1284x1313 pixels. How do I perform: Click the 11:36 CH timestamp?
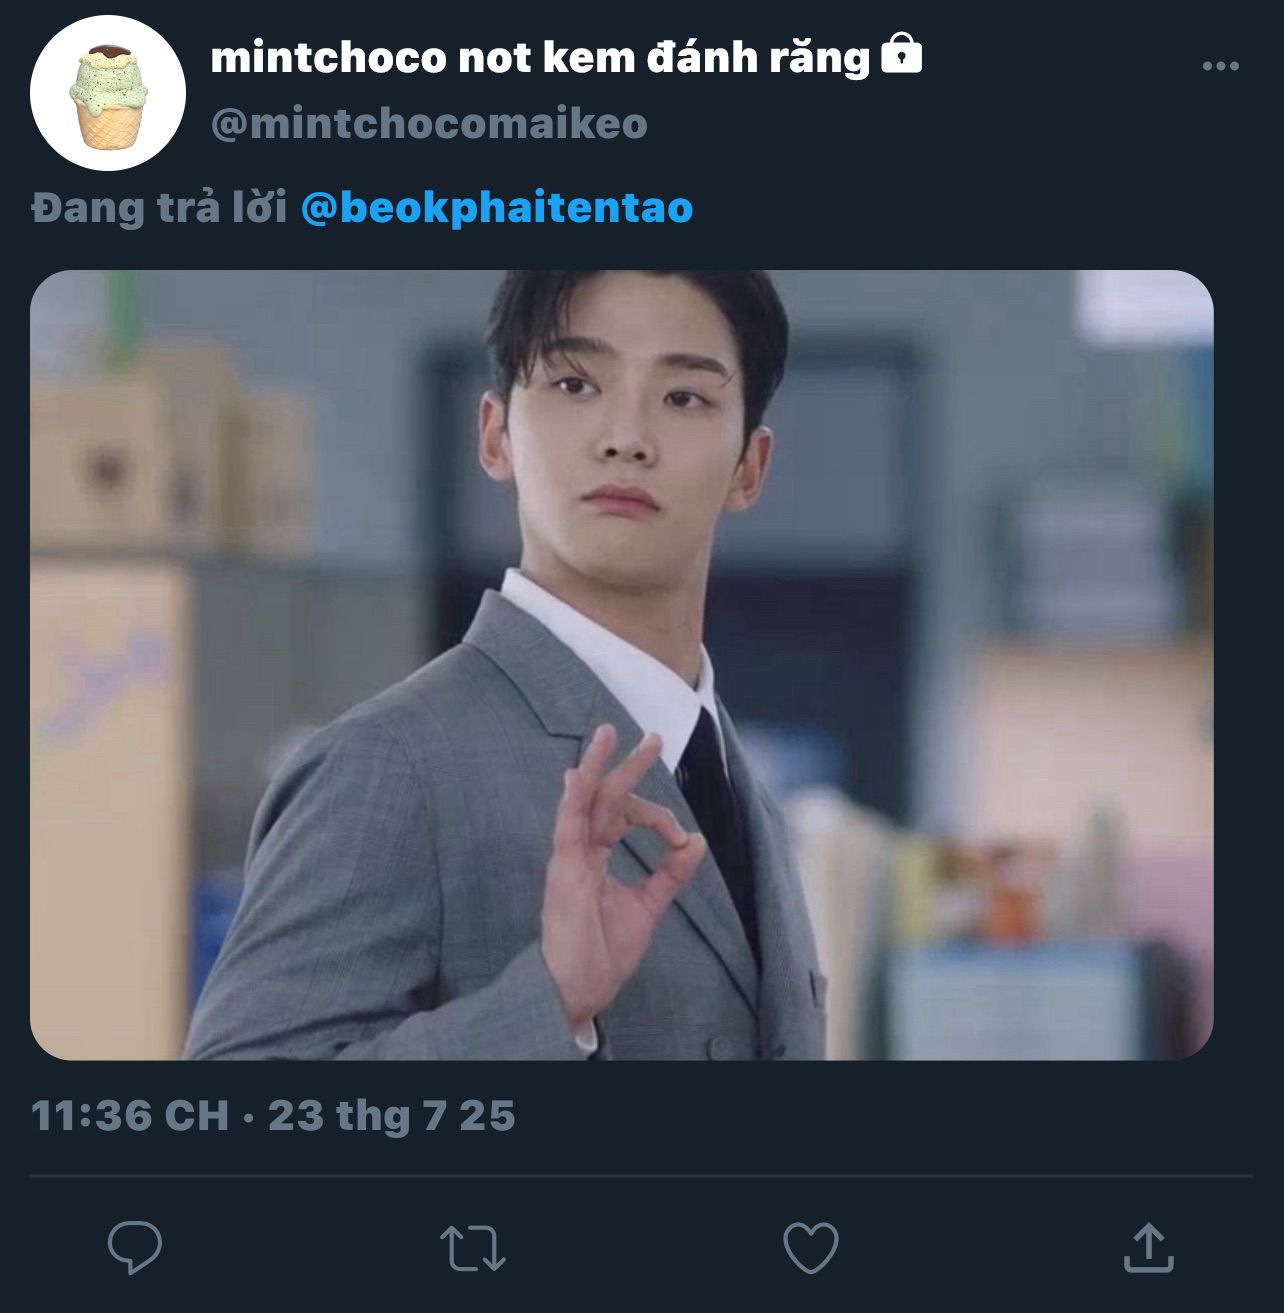[x=130, y=1116]
